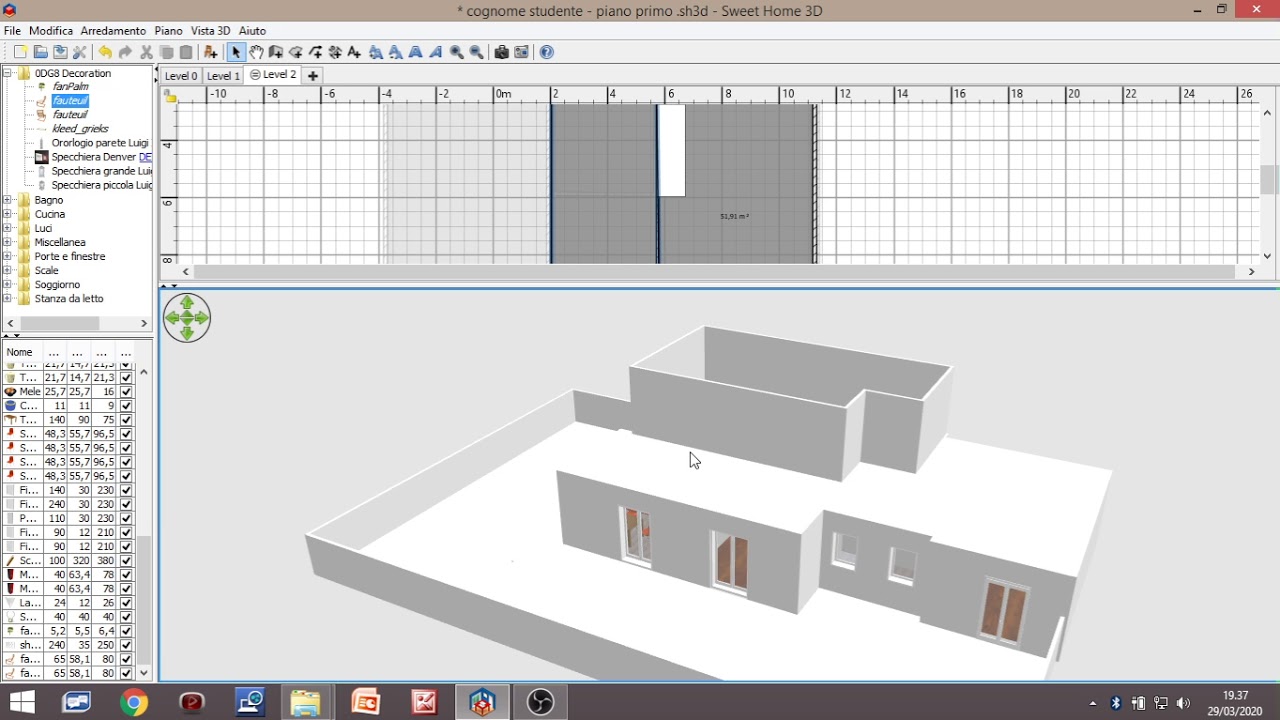This screenshot has height=720, width=1280.
Task: Toggle visibility checkbox for 100 320 380 row
Action: [126, 561]
